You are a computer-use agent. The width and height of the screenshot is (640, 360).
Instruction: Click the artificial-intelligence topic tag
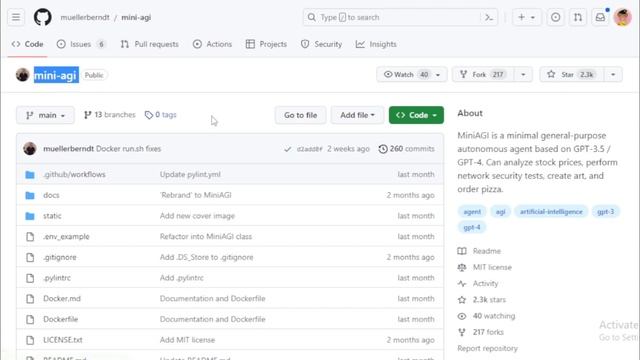551,212
